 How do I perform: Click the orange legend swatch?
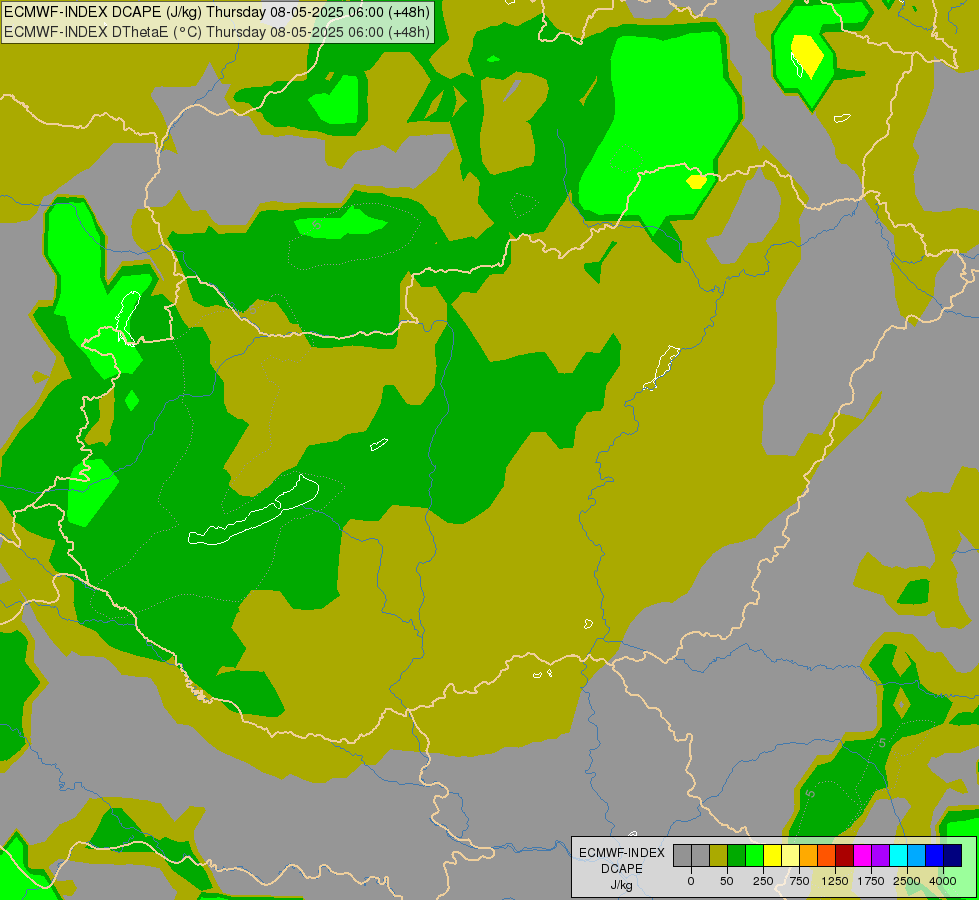click(x=809, y=855)
